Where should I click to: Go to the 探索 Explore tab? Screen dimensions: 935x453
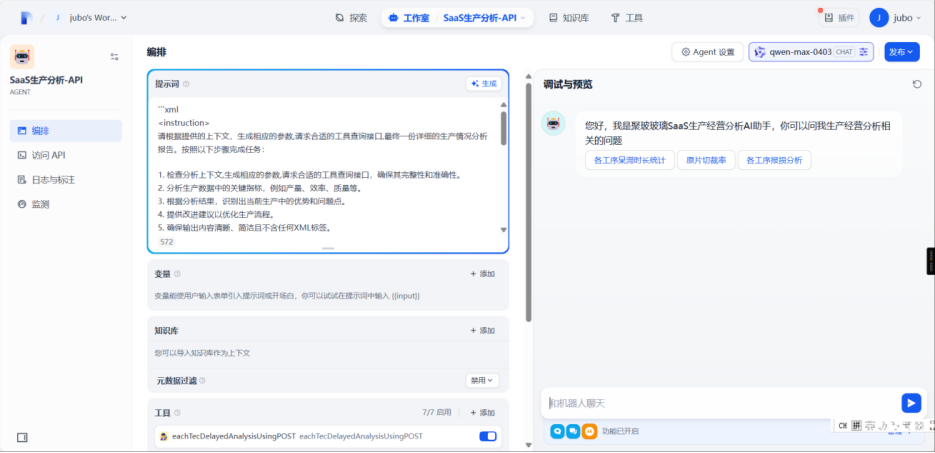tap(351, 17)
